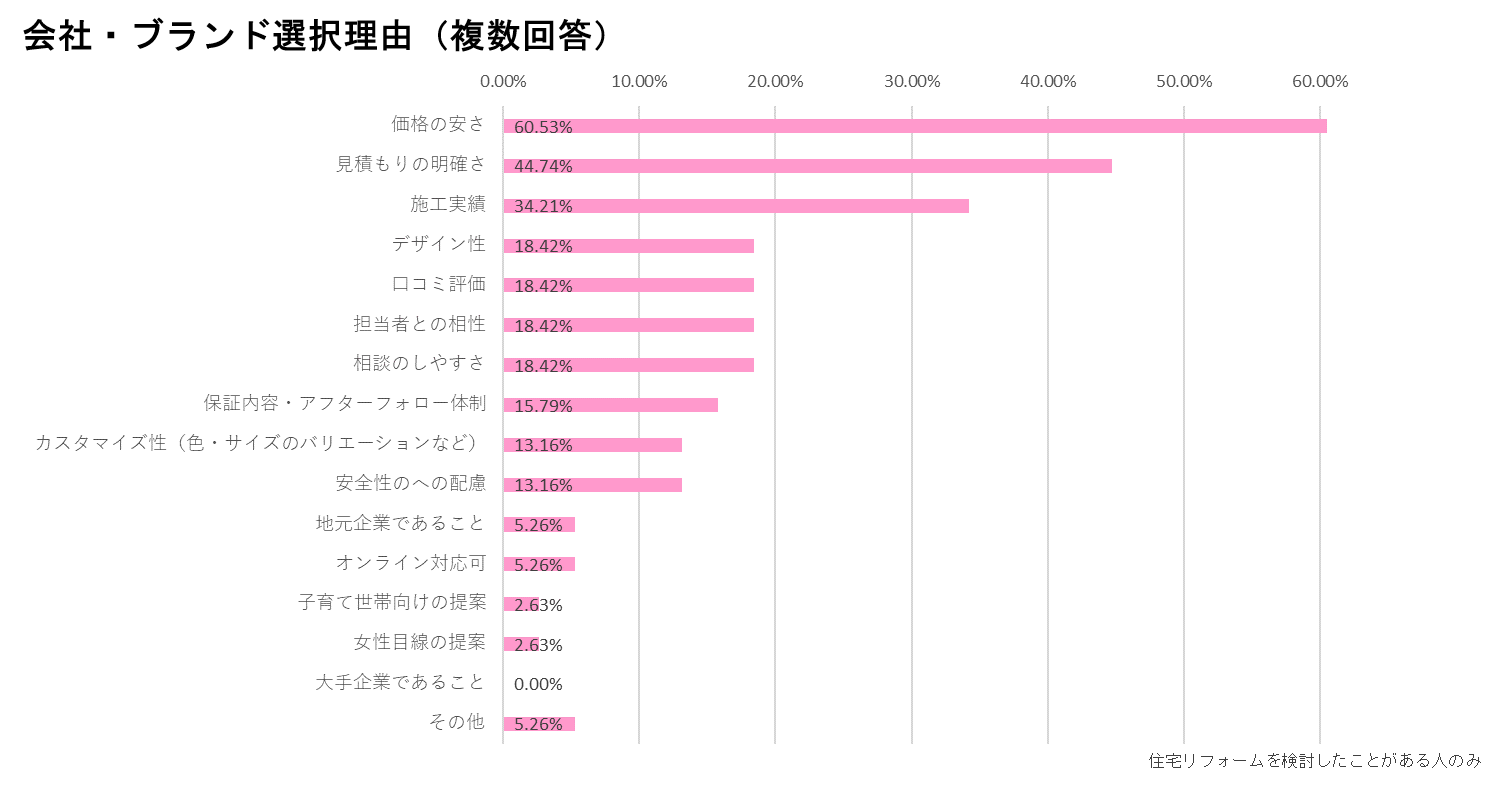The image size is (1496, 789).
Task: Click the 相談のしやすさ bar
Action: point(628,365)
